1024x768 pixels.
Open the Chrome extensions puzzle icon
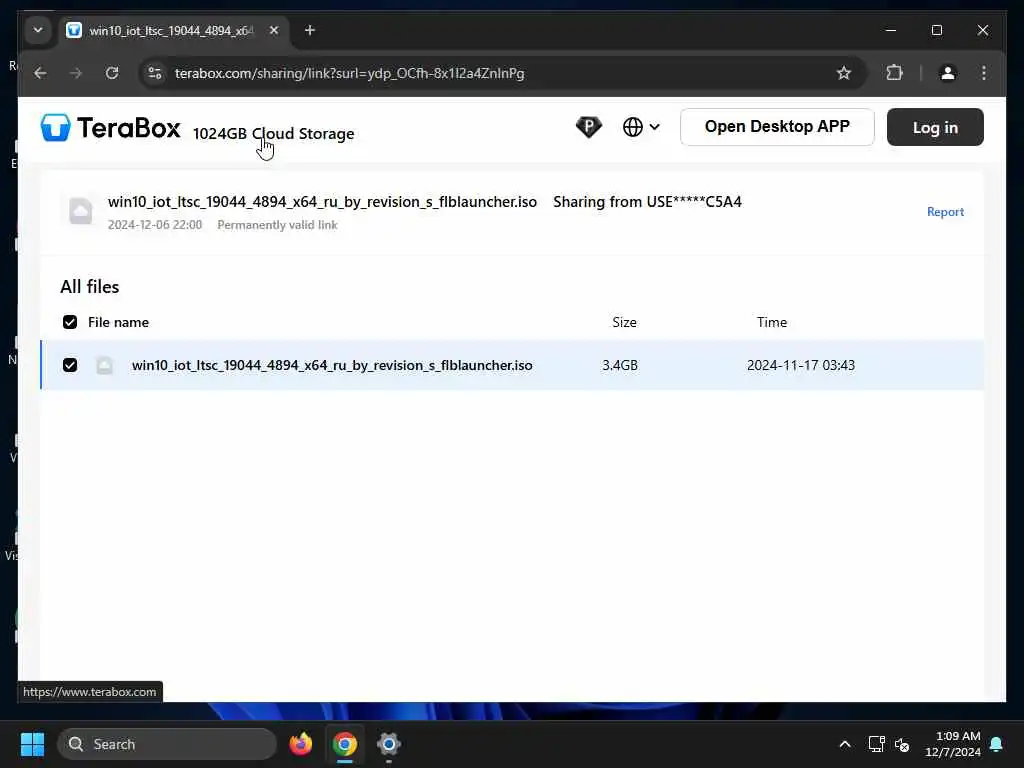coord(895,73)
